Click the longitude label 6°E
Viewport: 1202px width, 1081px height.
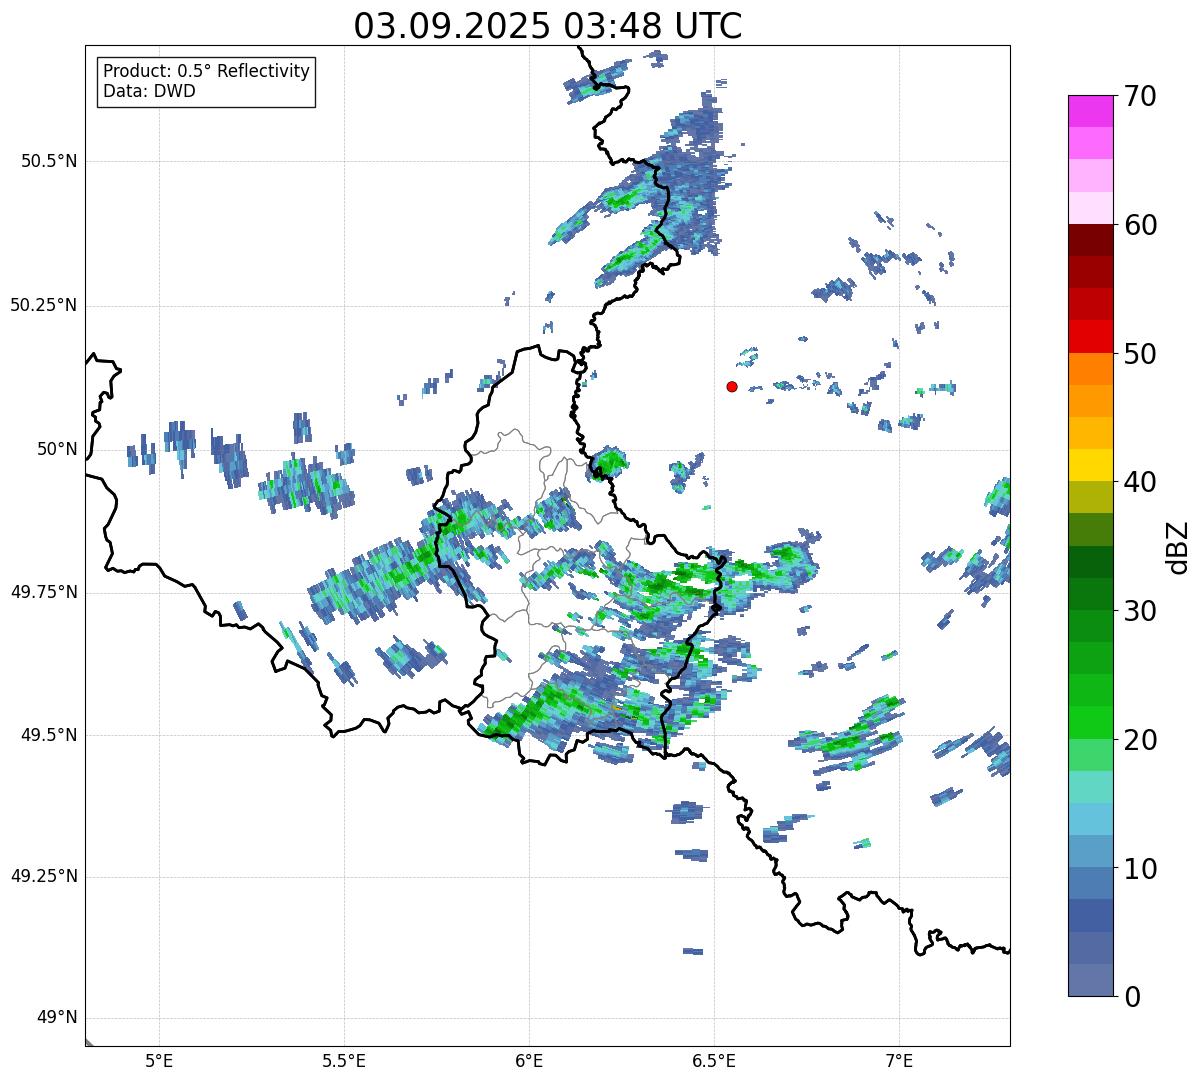[x=529, y=1060]
